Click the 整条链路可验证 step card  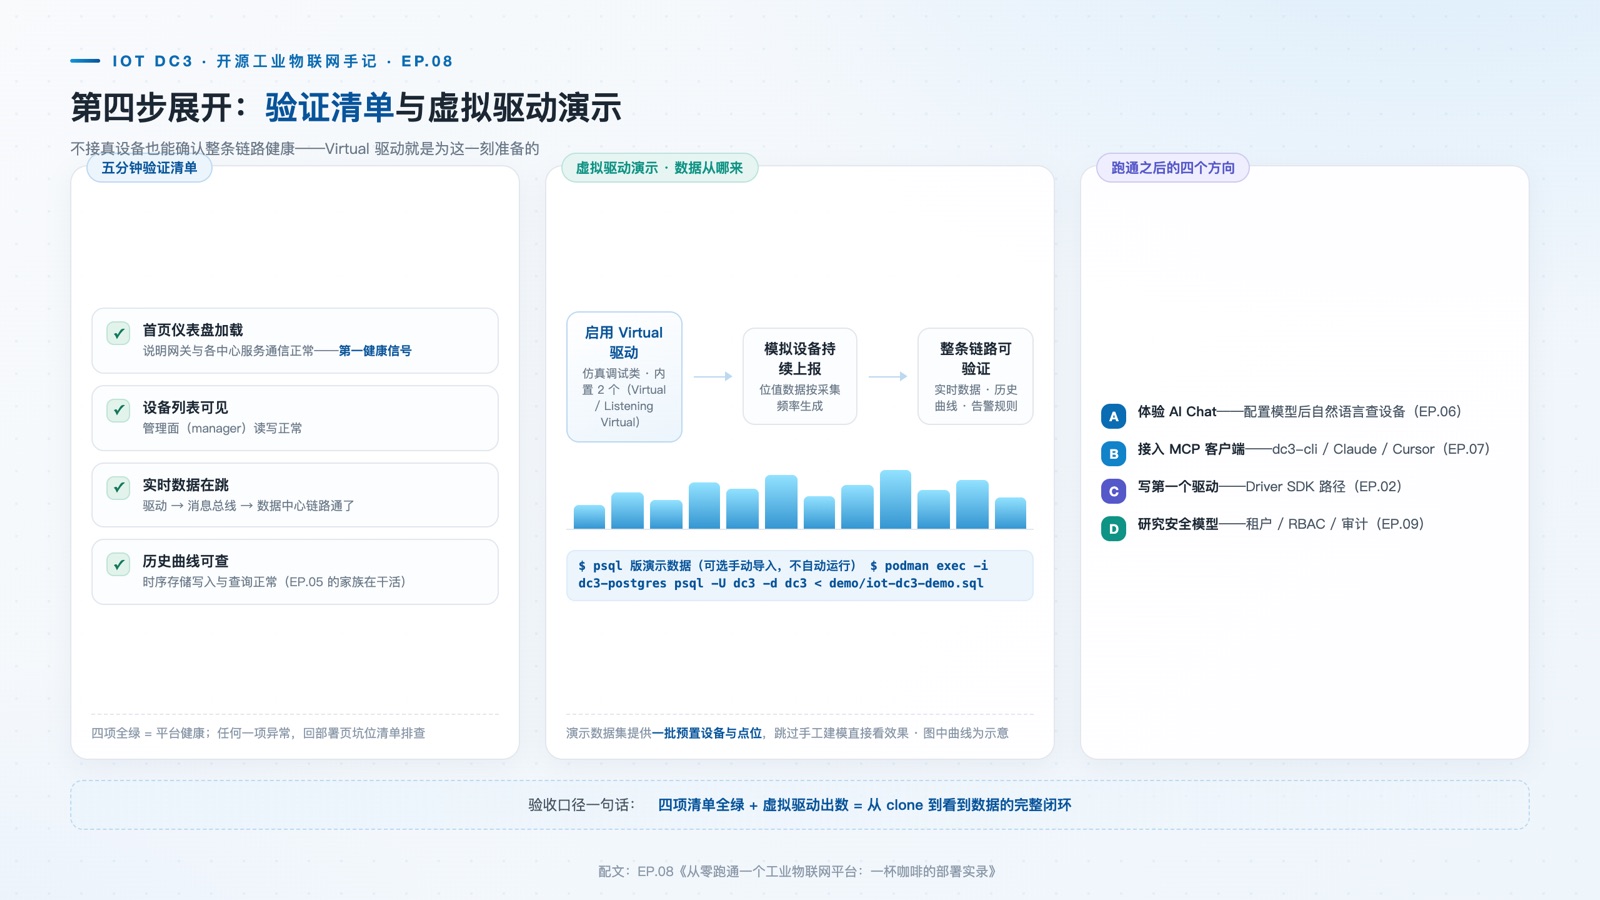coord(975,376)
